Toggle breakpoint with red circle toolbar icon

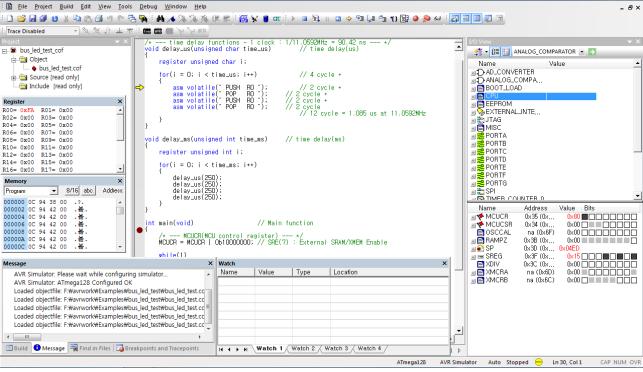[415, 18]
